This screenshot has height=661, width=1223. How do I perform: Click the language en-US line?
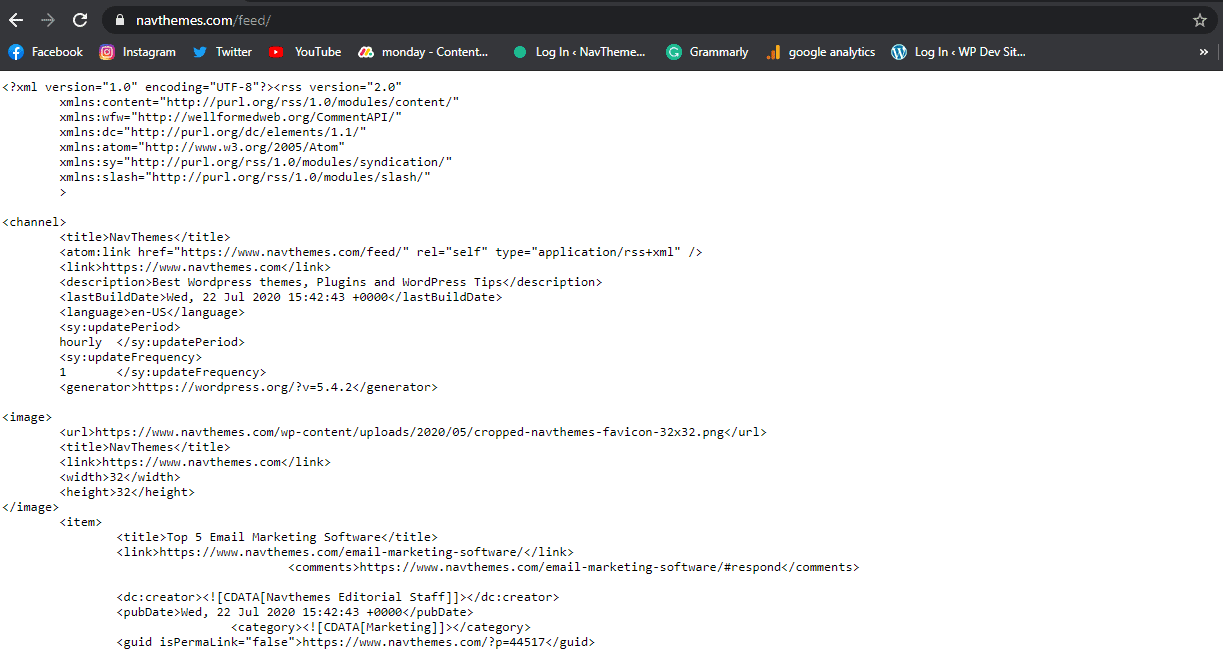point(152,312)
